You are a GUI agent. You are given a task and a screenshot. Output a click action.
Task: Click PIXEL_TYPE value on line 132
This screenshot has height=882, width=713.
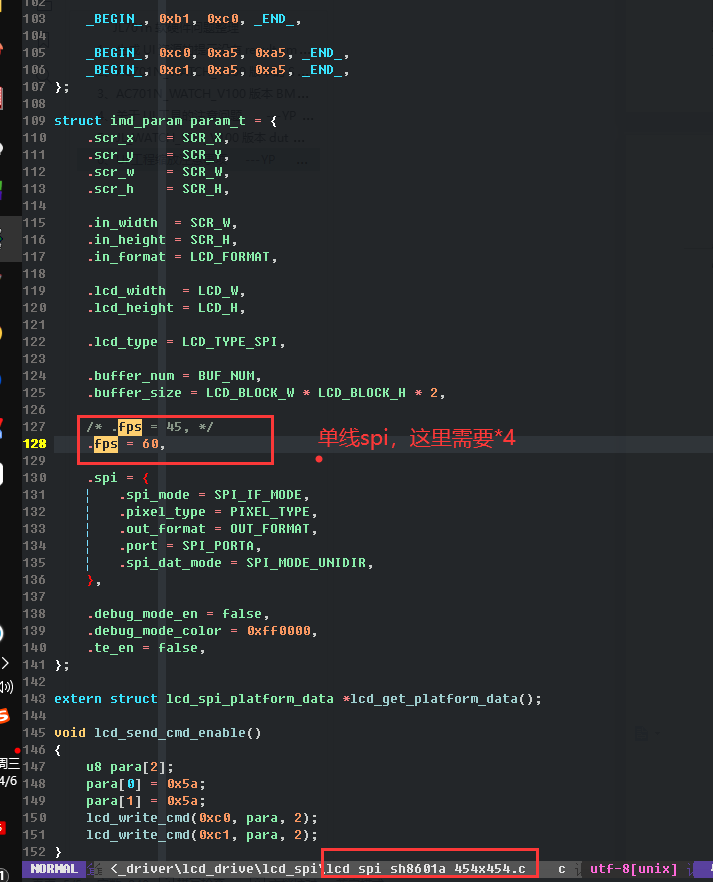coord(270,512)
